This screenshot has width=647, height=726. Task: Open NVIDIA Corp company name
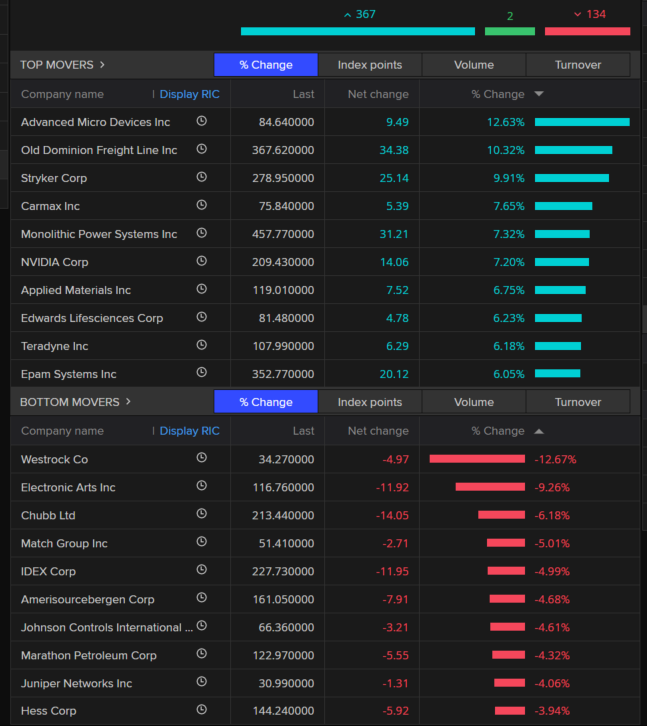[x=54, y=262]
